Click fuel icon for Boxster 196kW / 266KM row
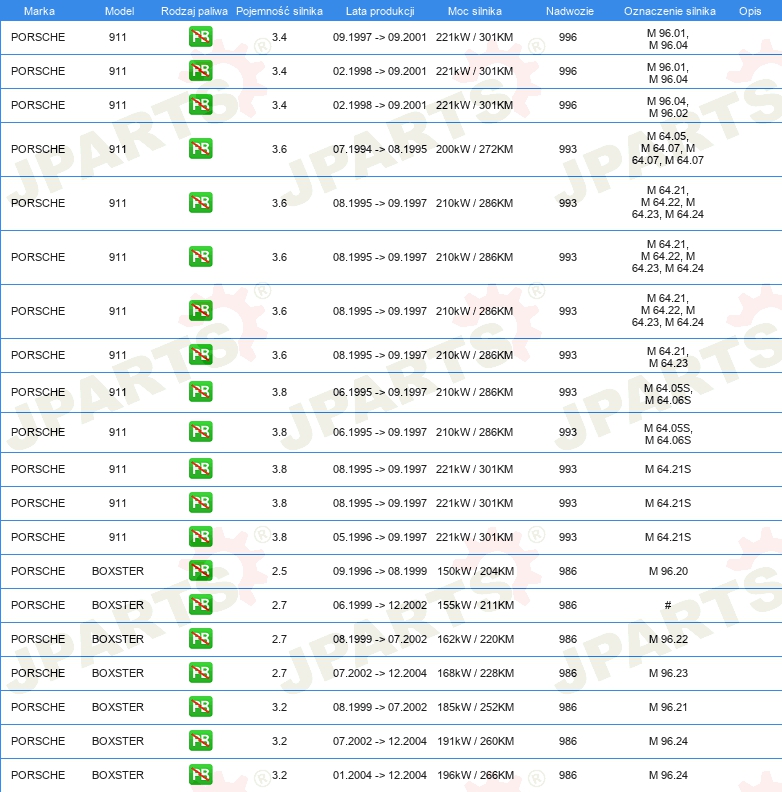Screen dimensions: 782x792 click(201, 775)
